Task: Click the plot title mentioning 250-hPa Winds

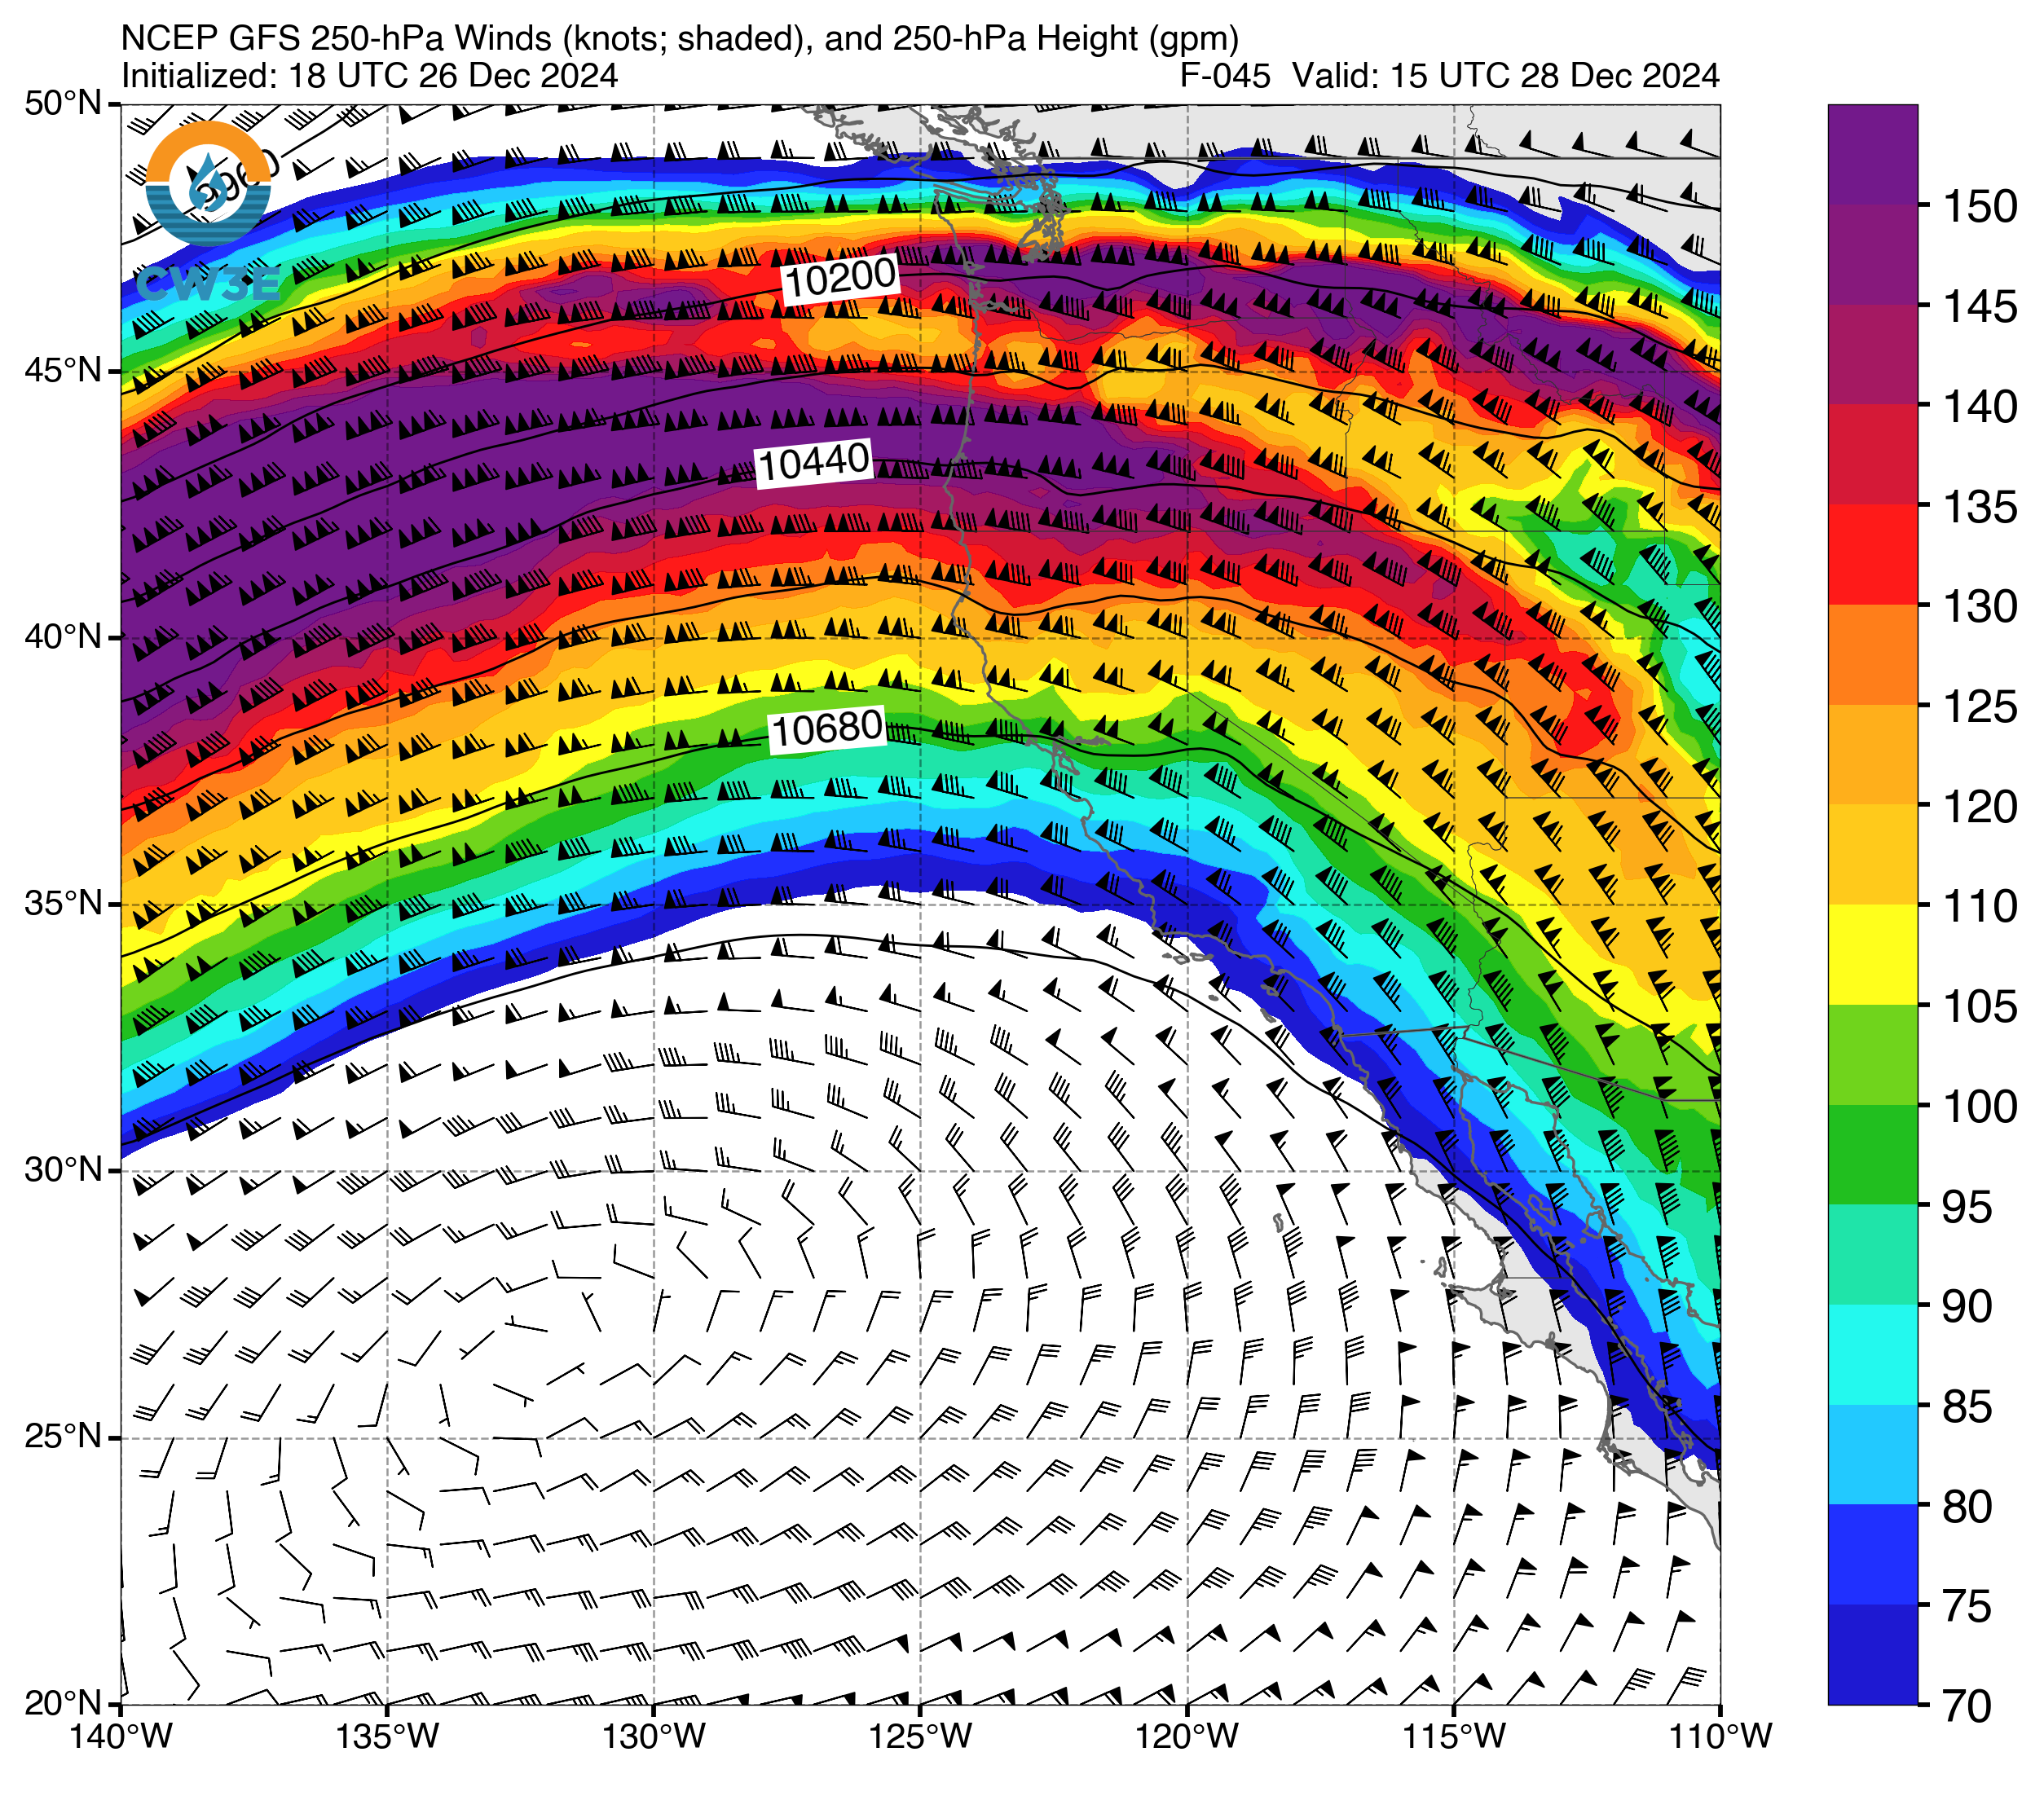Action: [x=680, y=38]
